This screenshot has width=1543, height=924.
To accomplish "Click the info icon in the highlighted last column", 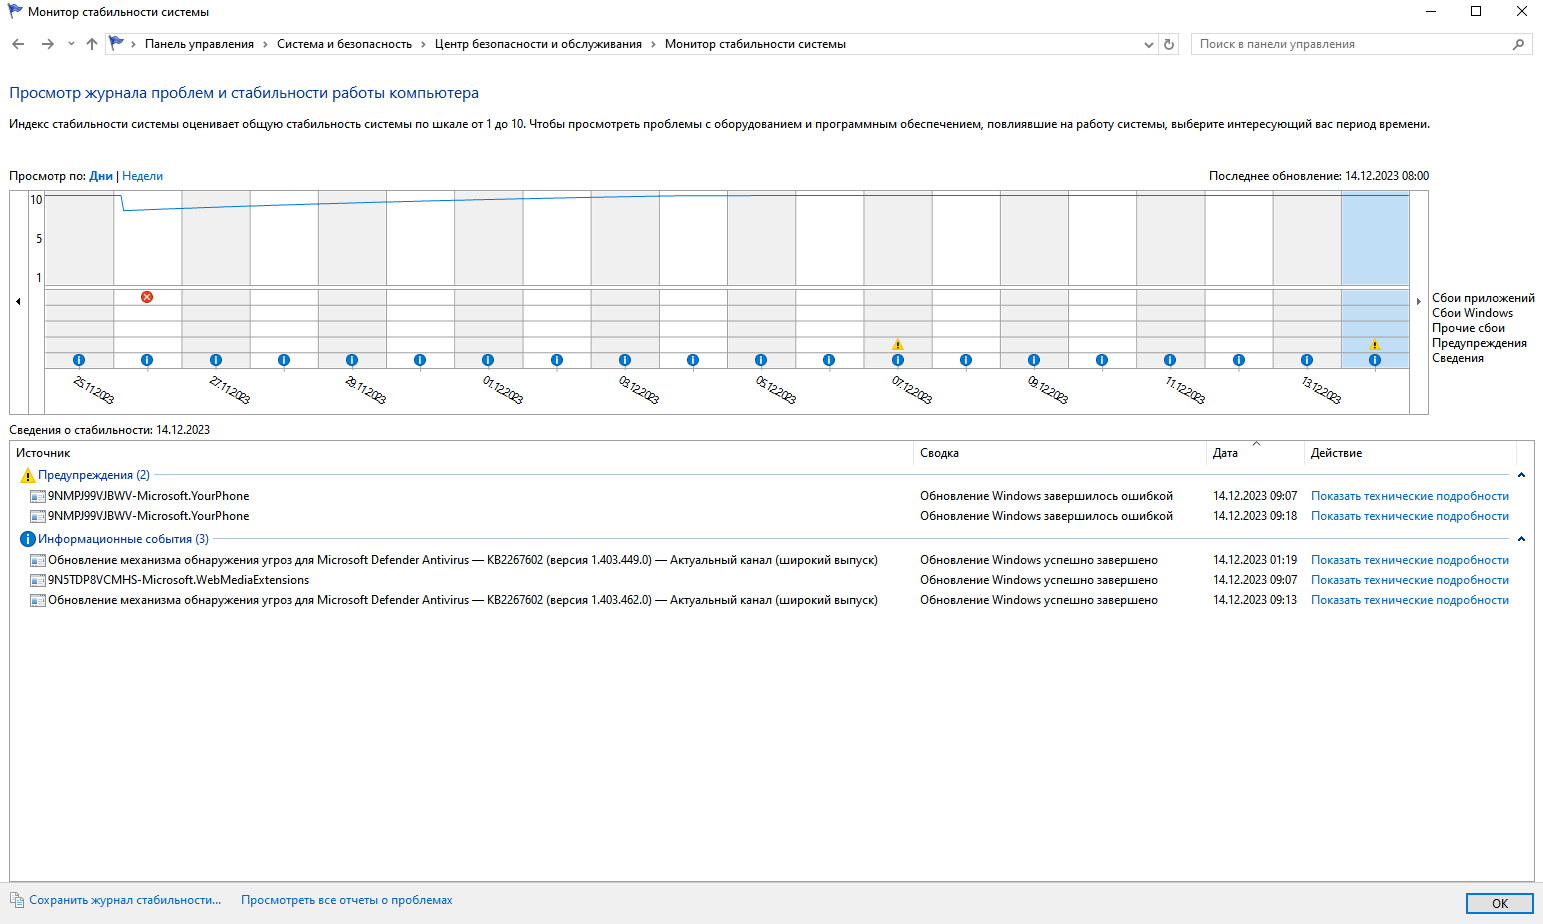I will tap(1375, 360).
